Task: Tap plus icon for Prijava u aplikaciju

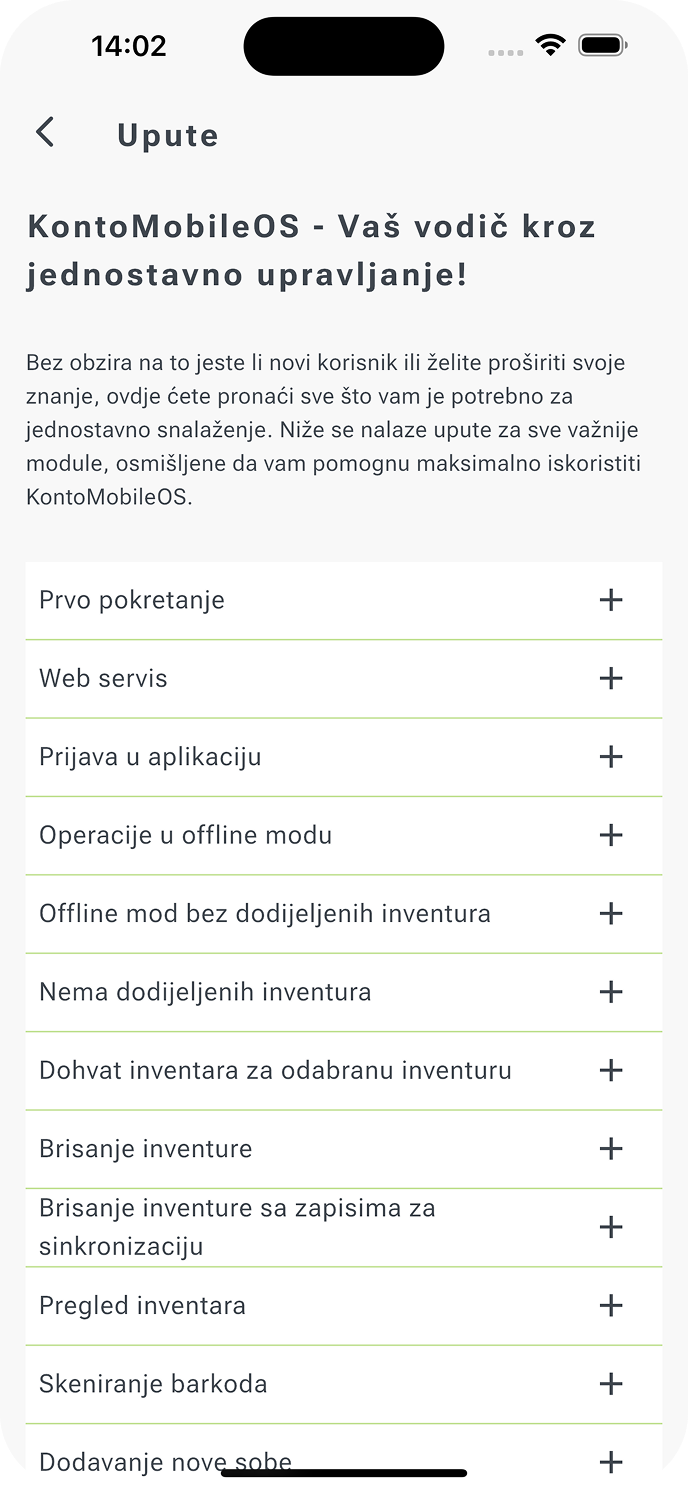Action: point(610,757)
